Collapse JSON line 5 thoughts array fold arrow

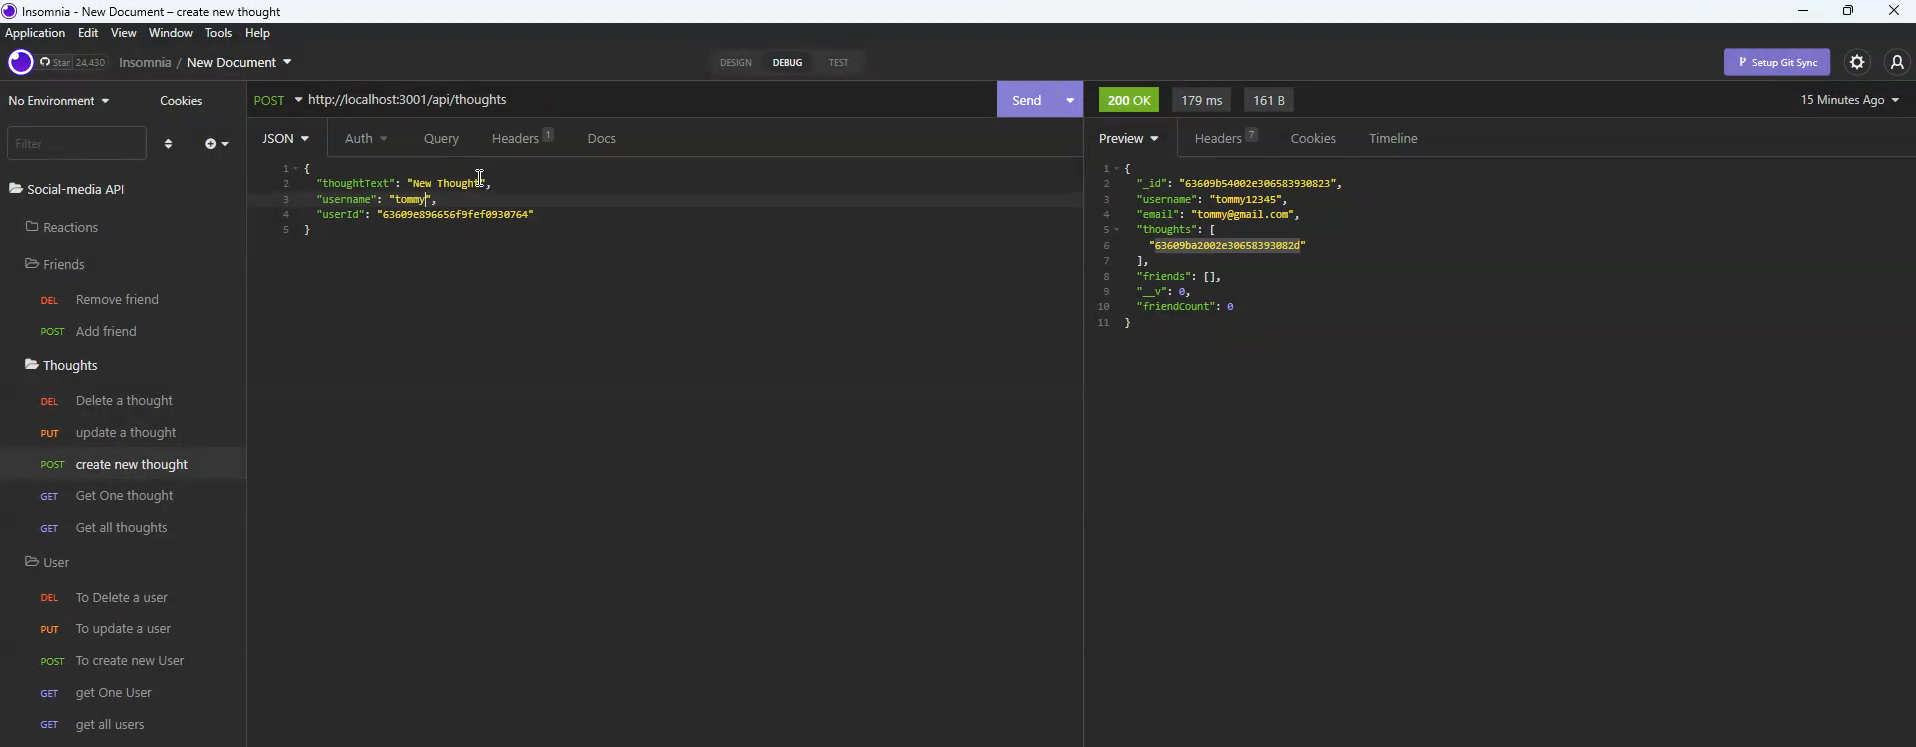[x=1116, y=230]
